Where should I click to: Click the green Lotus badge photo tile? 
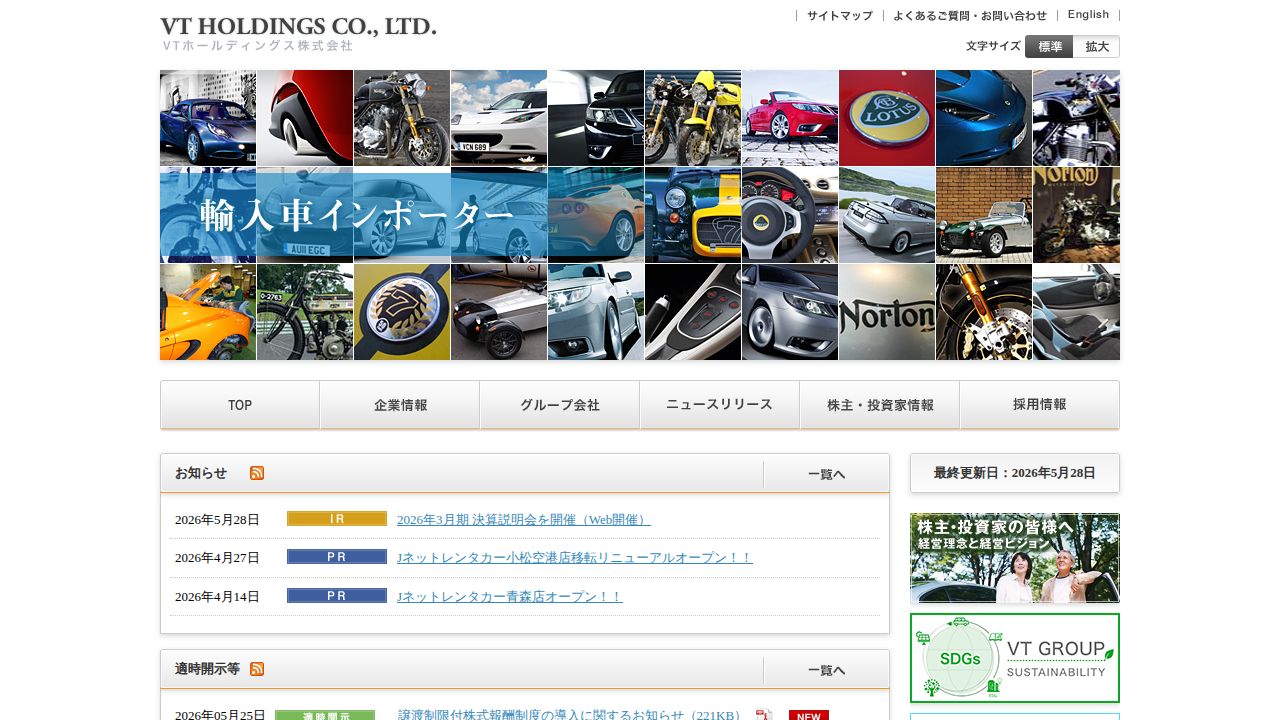point(887,118)
